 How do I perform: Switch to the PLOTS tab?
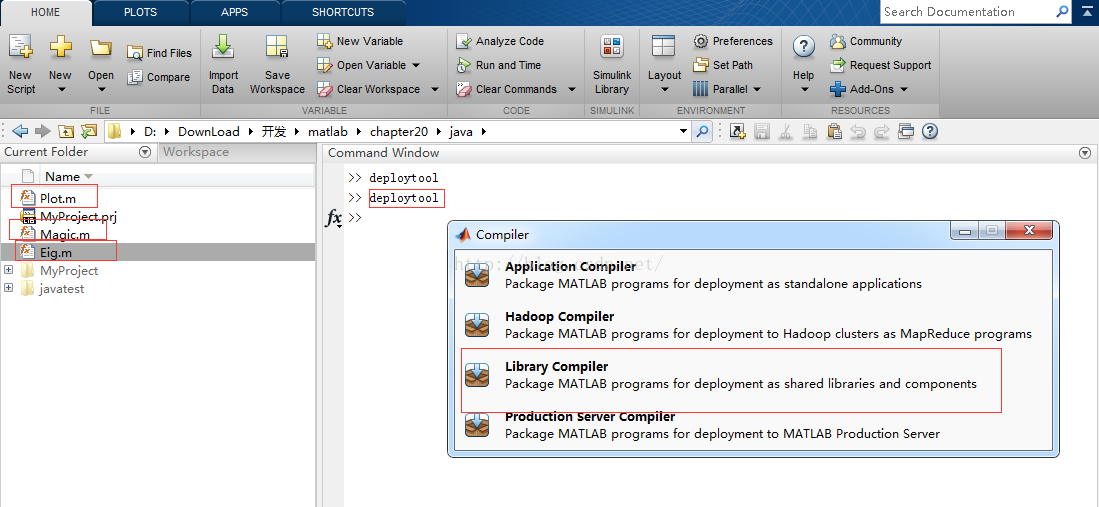140,13
